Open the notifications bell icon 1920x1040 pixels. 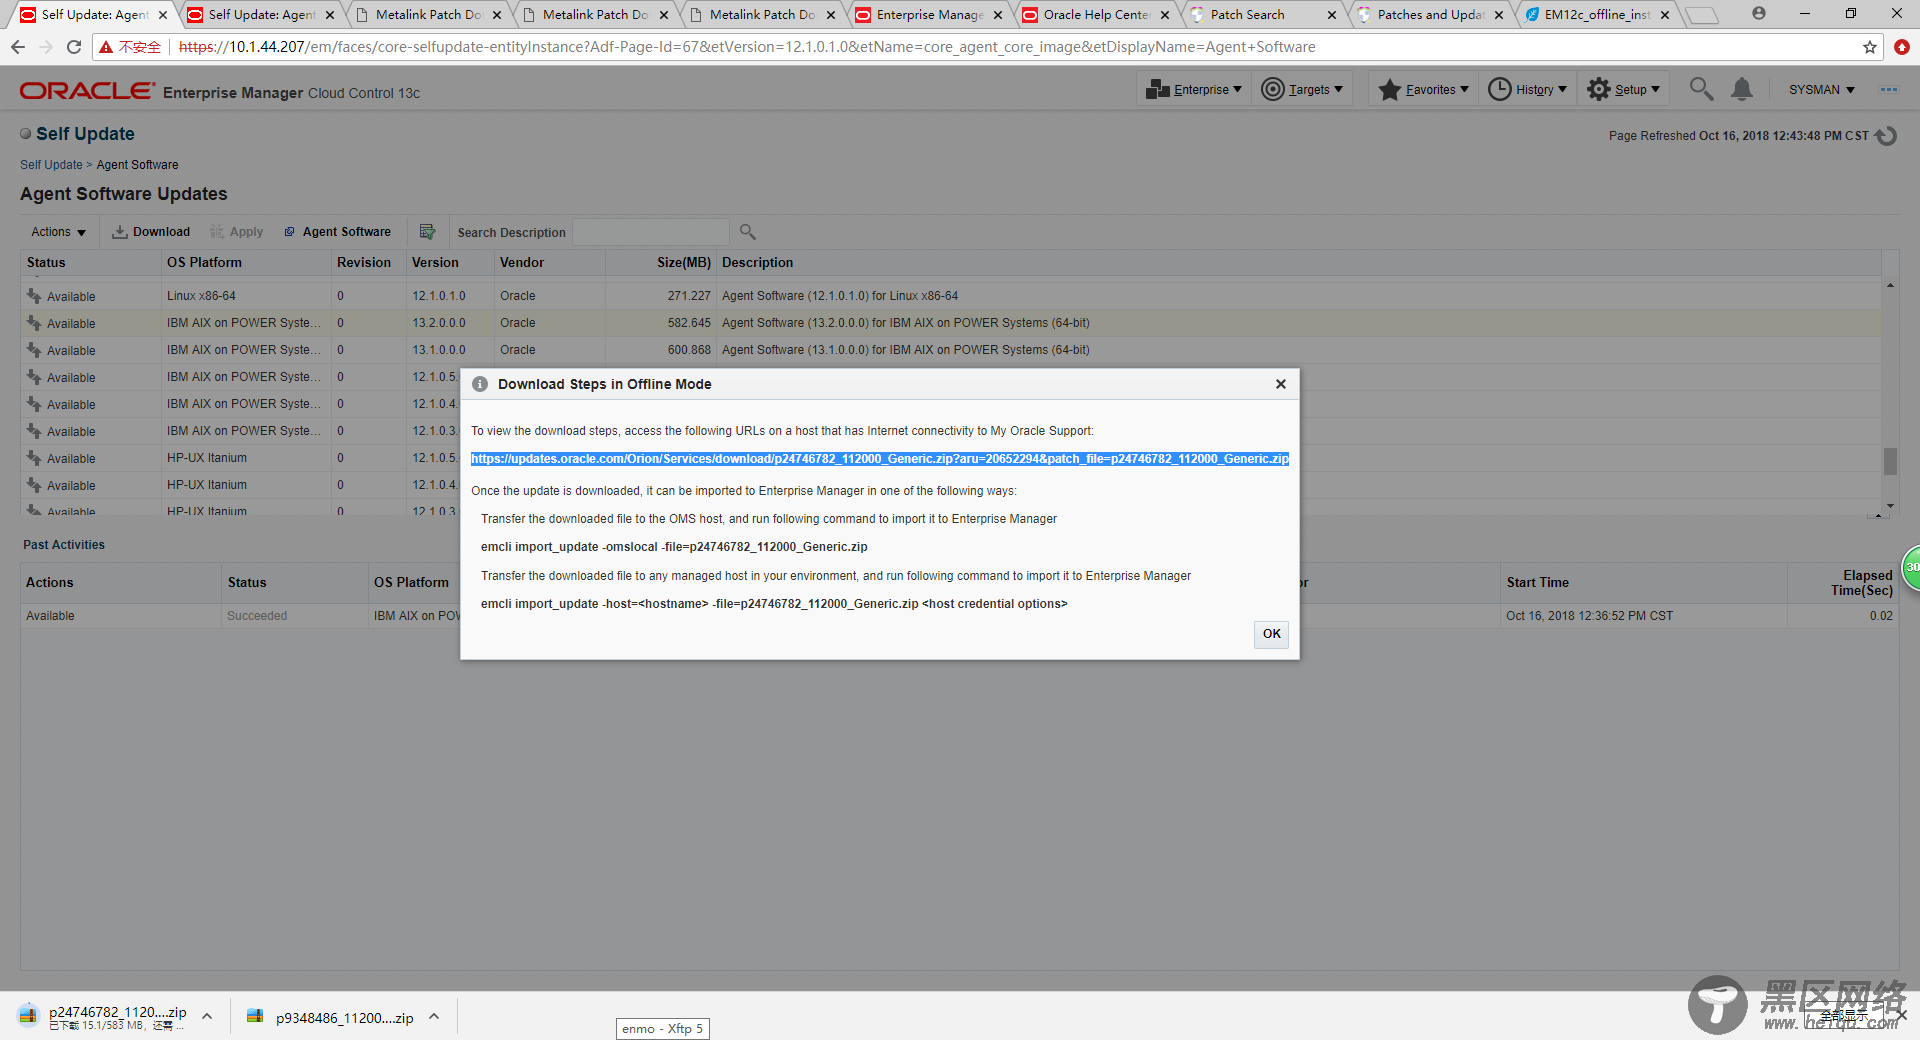pos(1742,89)
